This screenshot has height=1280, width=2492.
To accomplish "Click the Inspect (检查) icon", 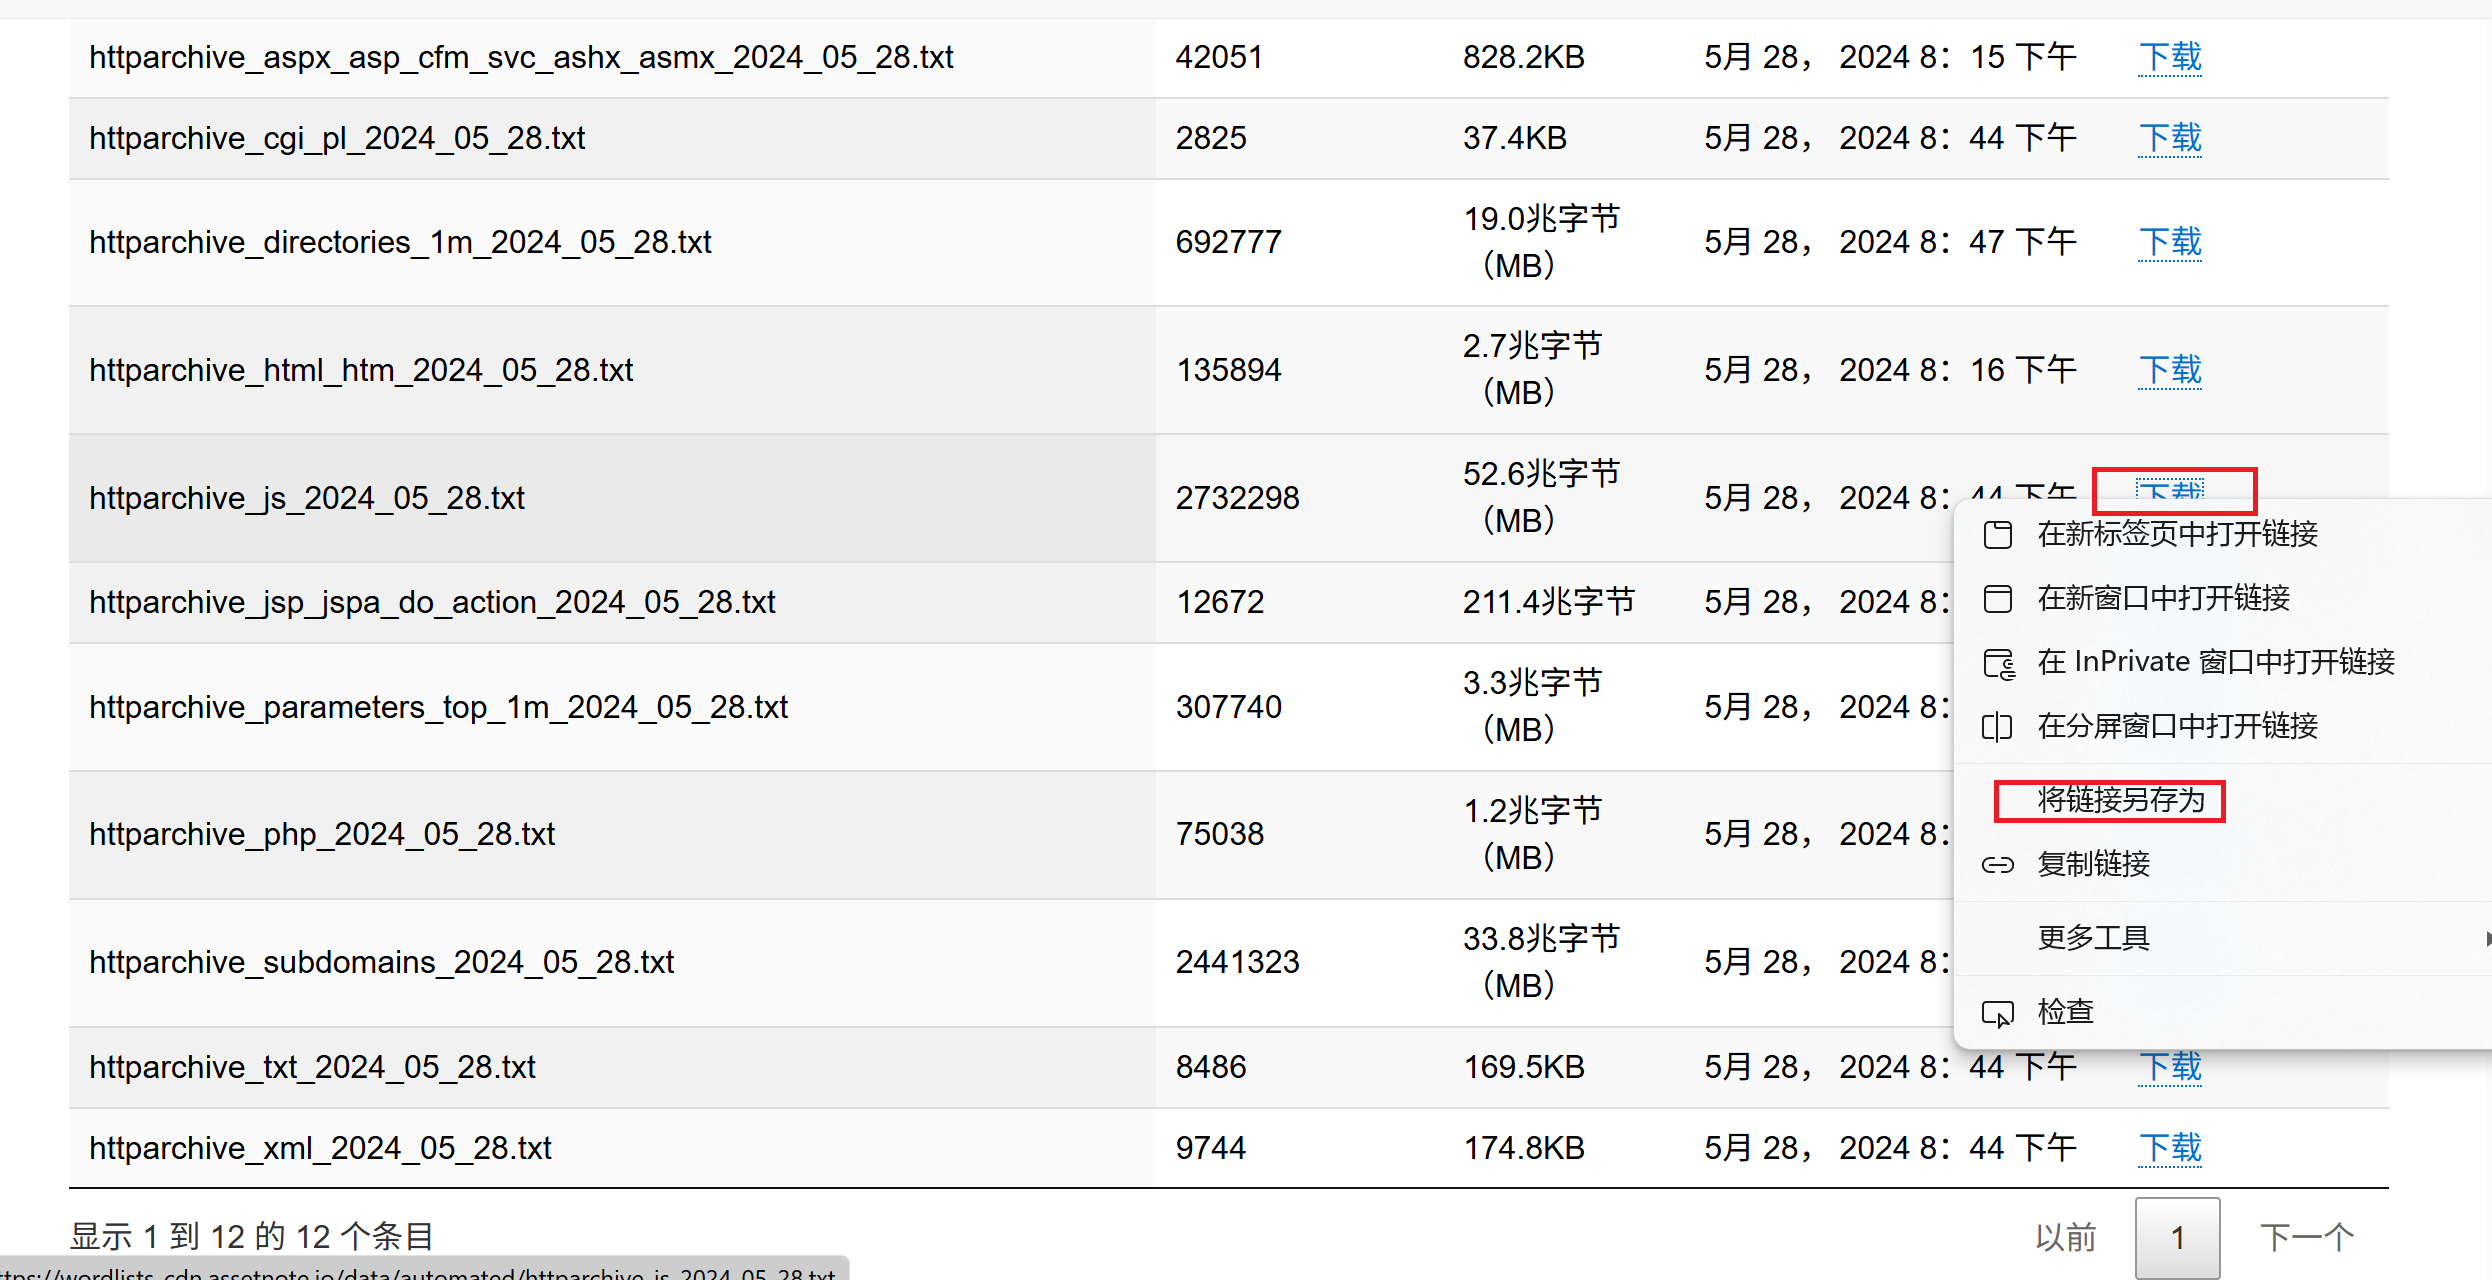I will coord(1997,1013).
